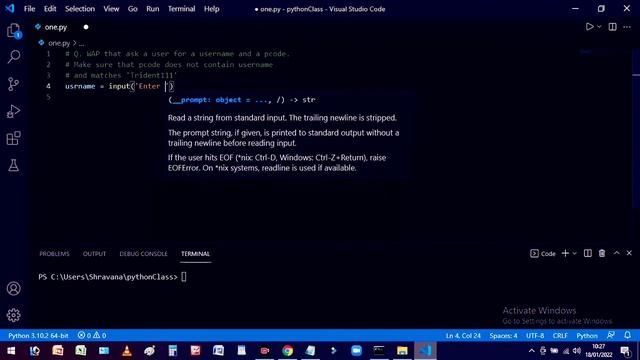
Task: Switch to the DEBUG CONSOLE tab
Action: click(143, 253)
